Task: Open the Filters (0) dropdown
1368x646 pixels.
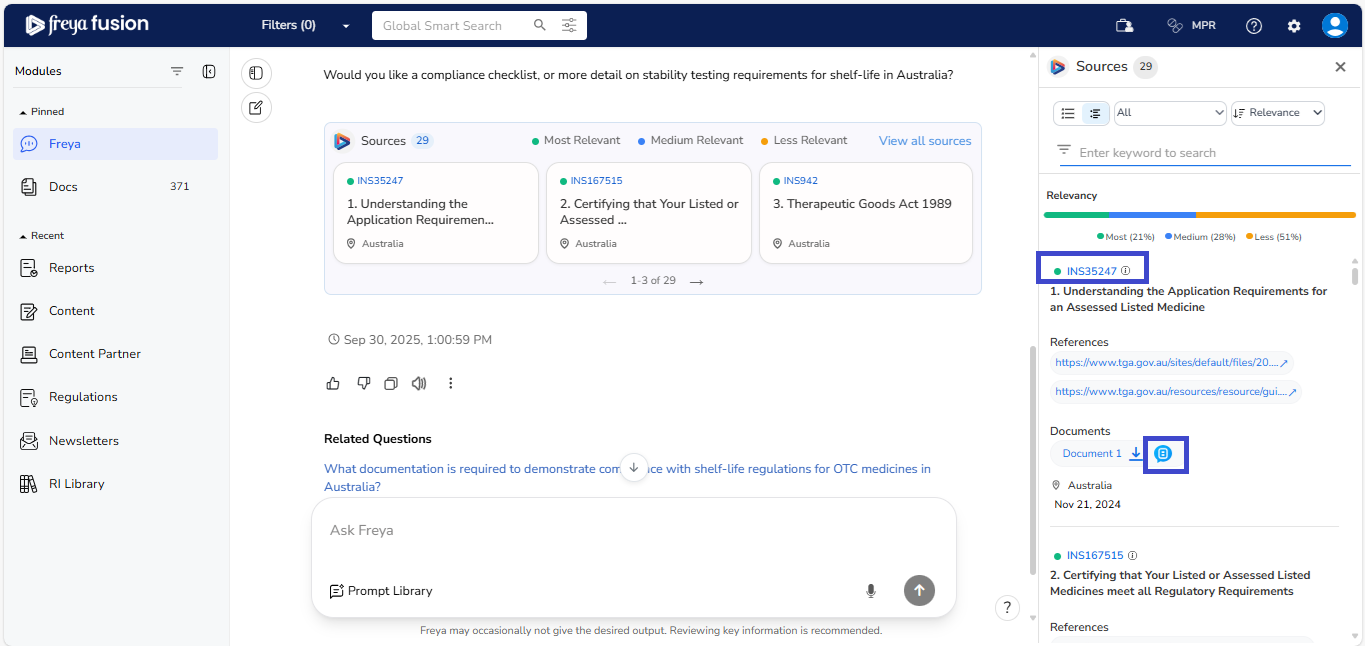Action: pyautogui.click(x=305, y=26)
